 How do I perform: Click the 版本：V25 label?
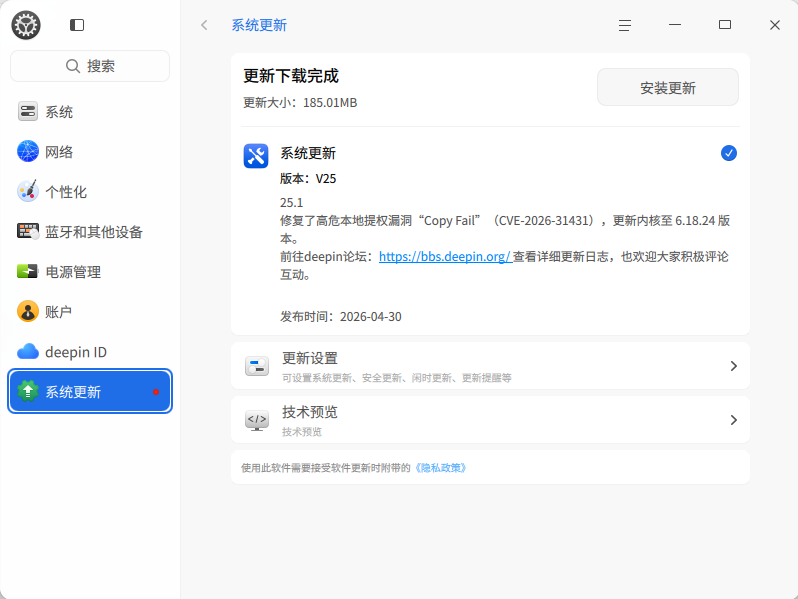(308, 179)
